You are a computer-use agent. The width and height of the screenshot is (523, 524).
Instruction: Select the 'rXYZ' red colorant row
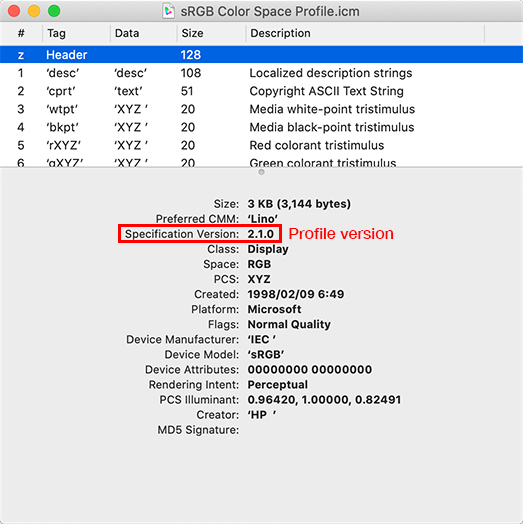click(261, 145)
